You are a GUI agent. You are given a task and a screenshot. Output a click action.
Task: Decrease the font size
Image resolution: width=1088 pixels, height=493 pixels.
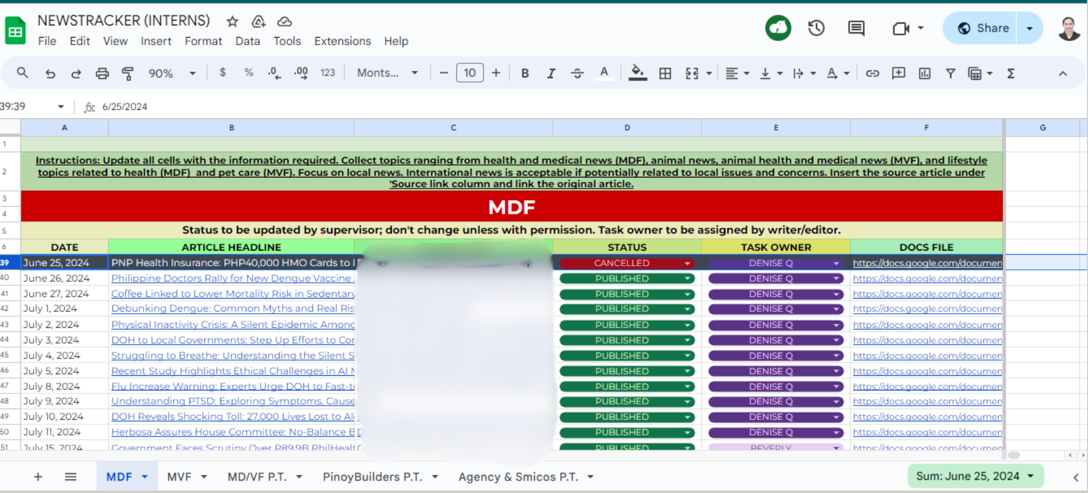click(444, 73)
